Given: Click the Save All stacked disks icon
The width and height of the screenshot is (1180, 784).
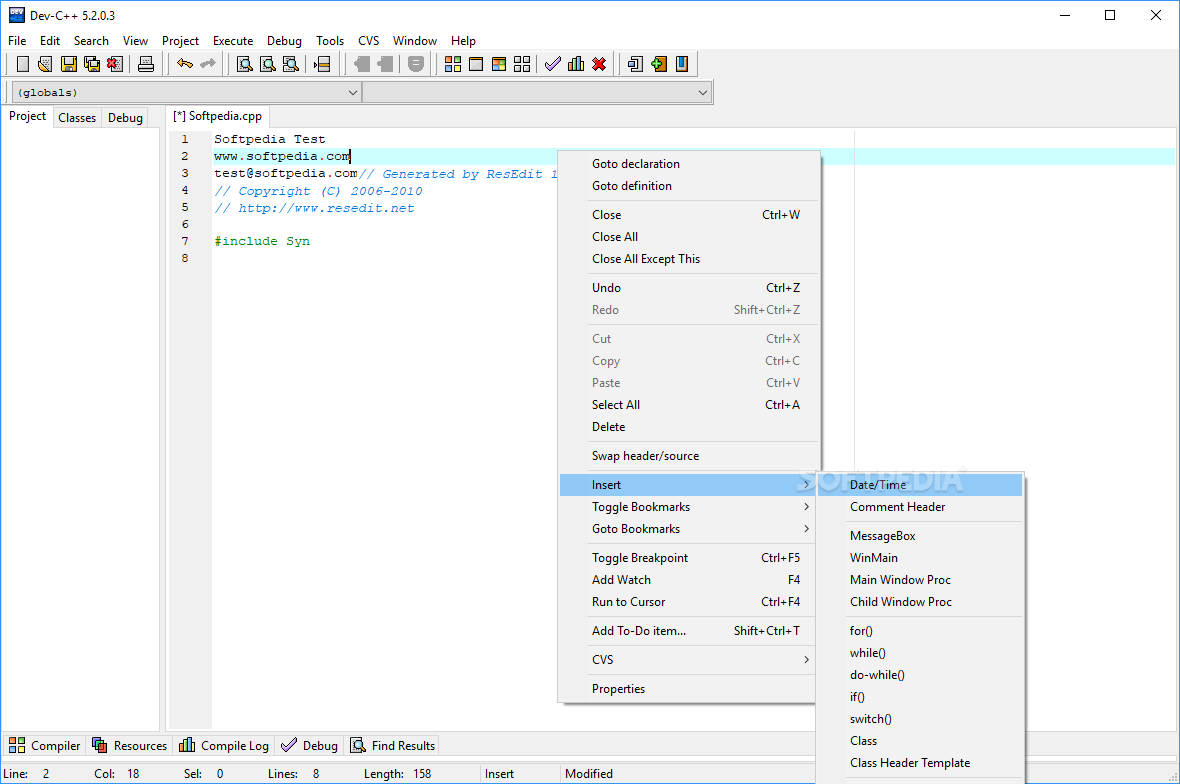Looking at the screenshot, I should tap(92, 64).
